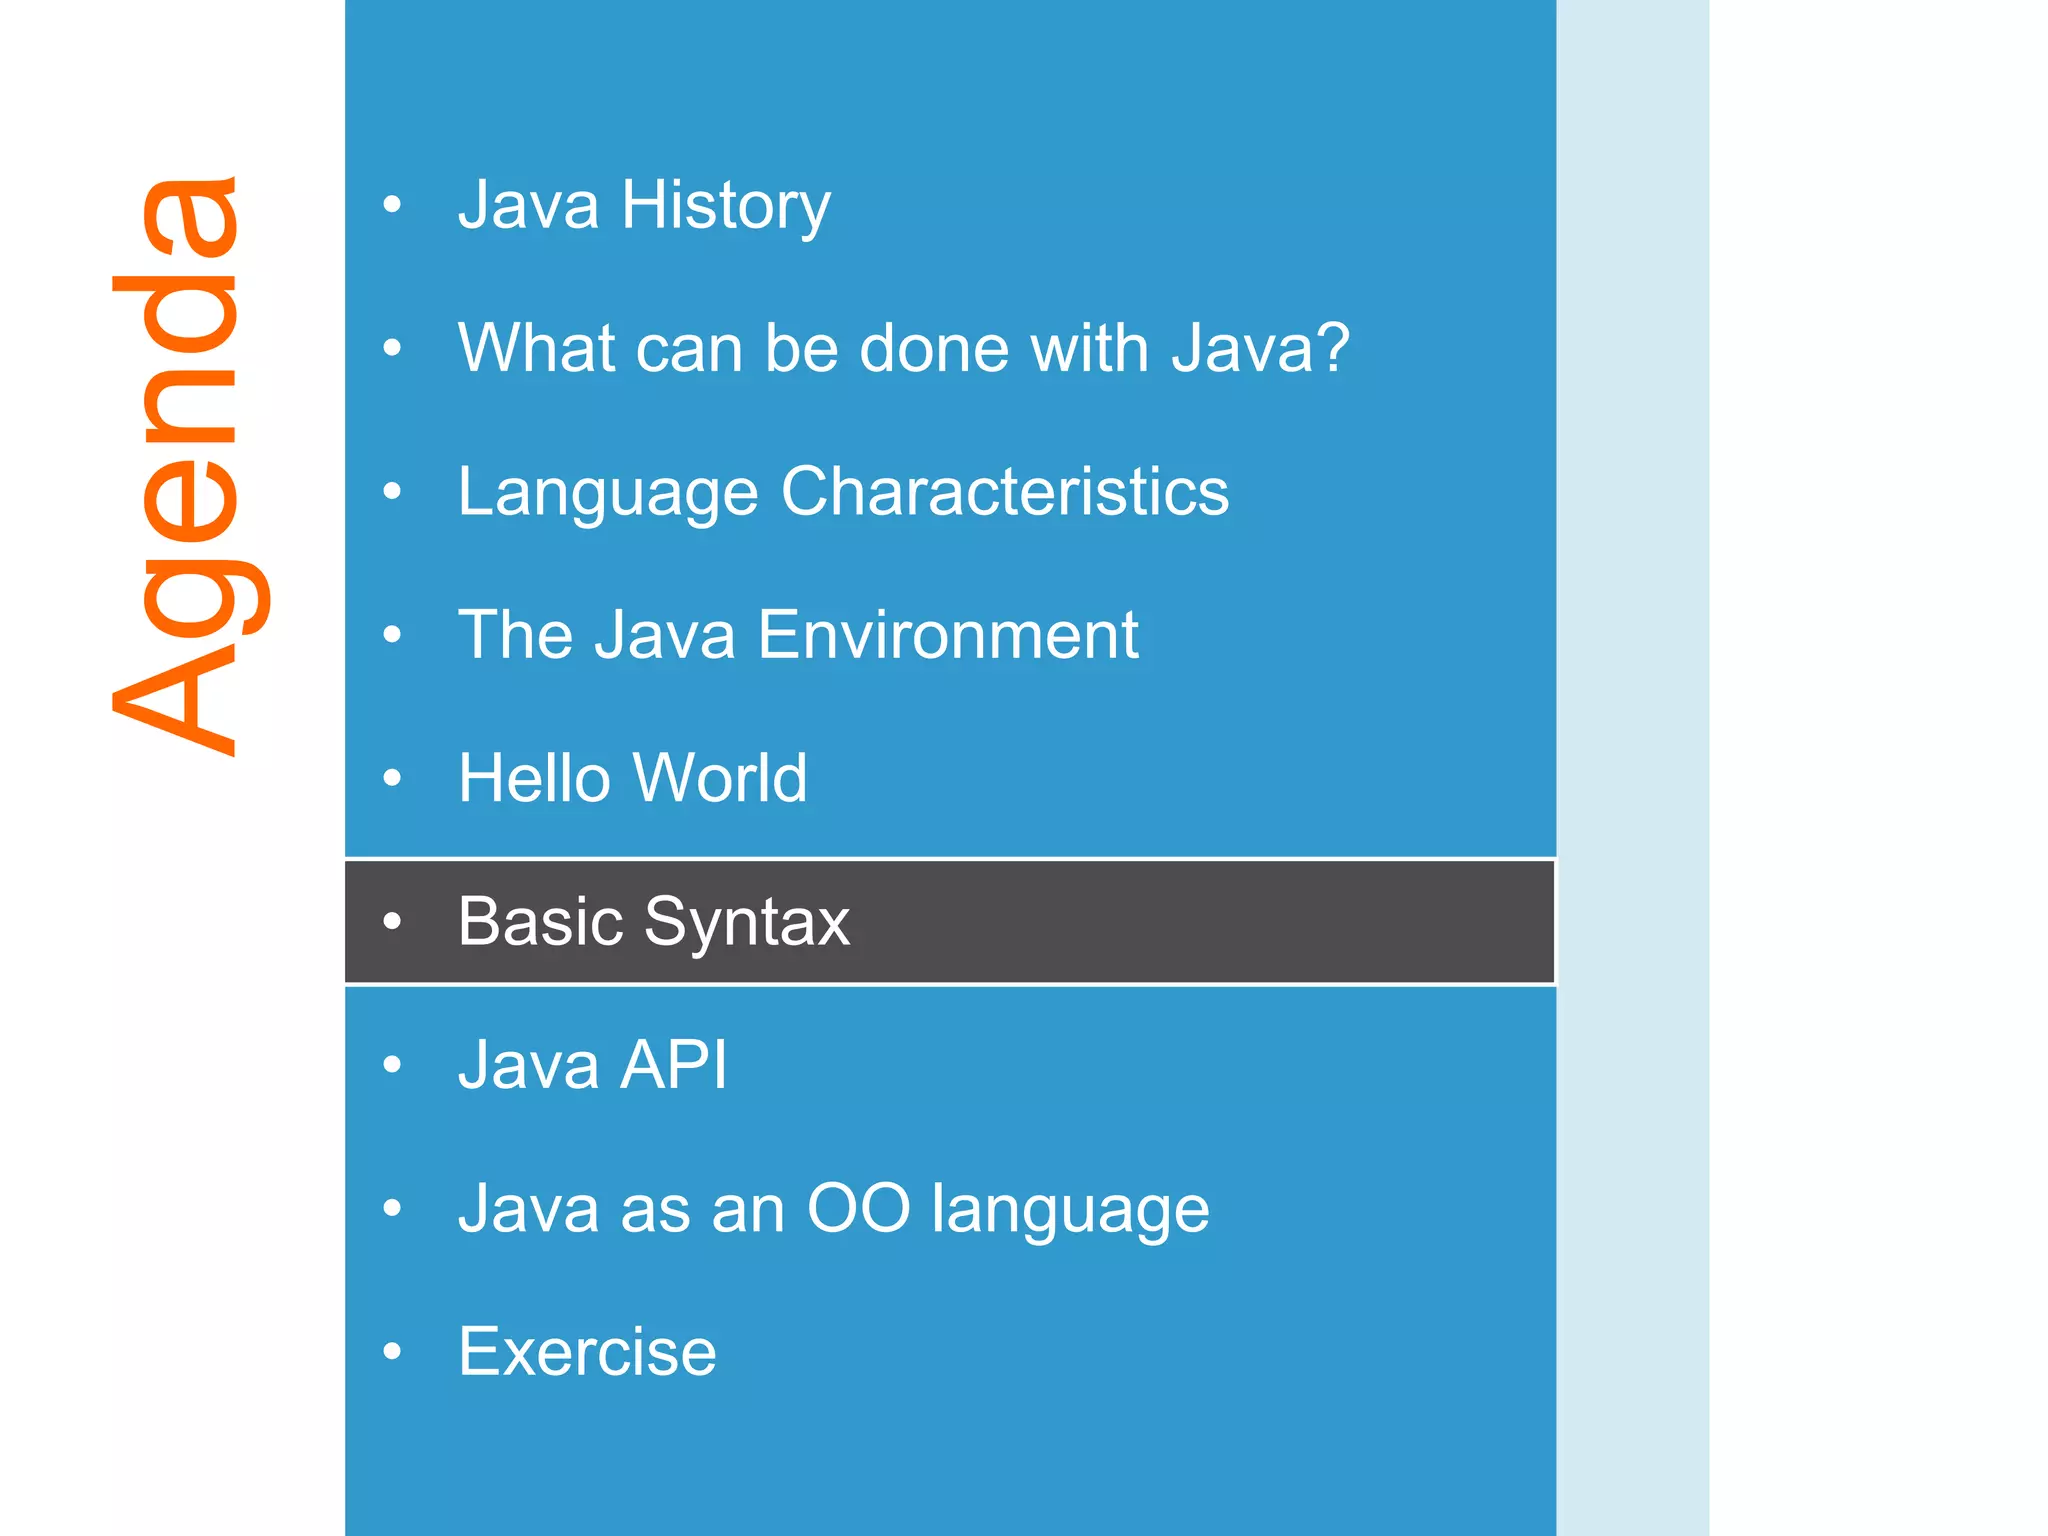The image size is (2048, 1536).
Task: Select the 'Hello World' agenda item
Action: 632,778
